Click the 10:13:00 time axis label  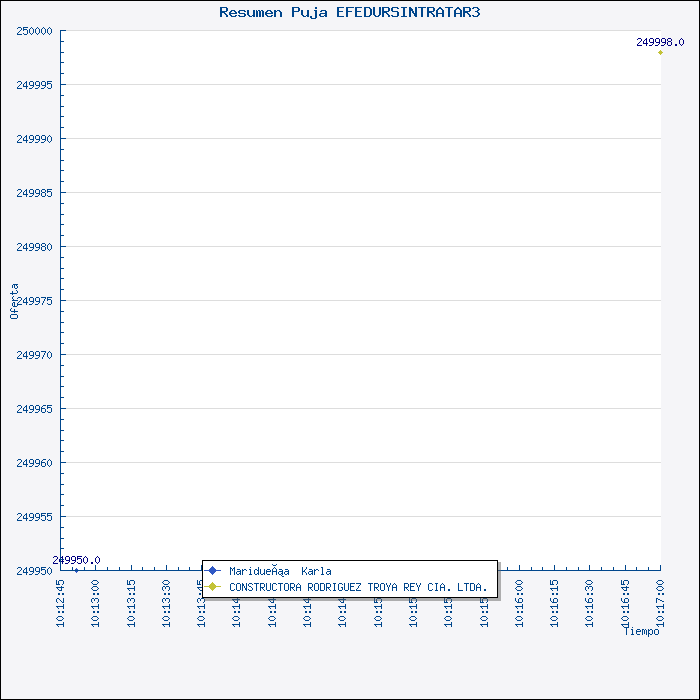coord(96,603)
